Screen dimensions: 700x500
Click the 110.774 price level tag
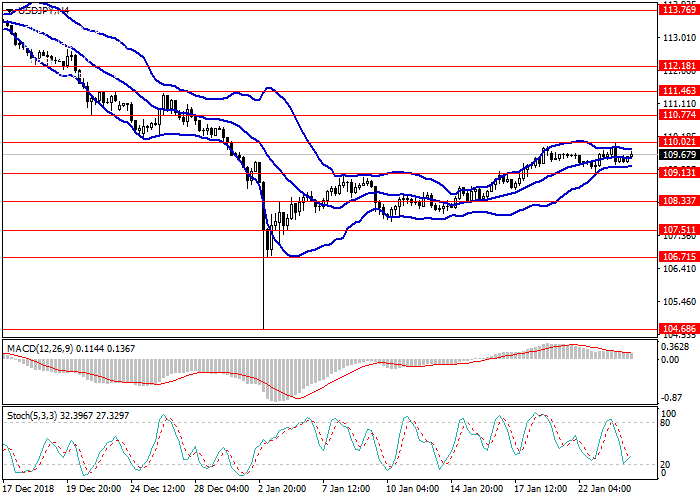[679, 115]
